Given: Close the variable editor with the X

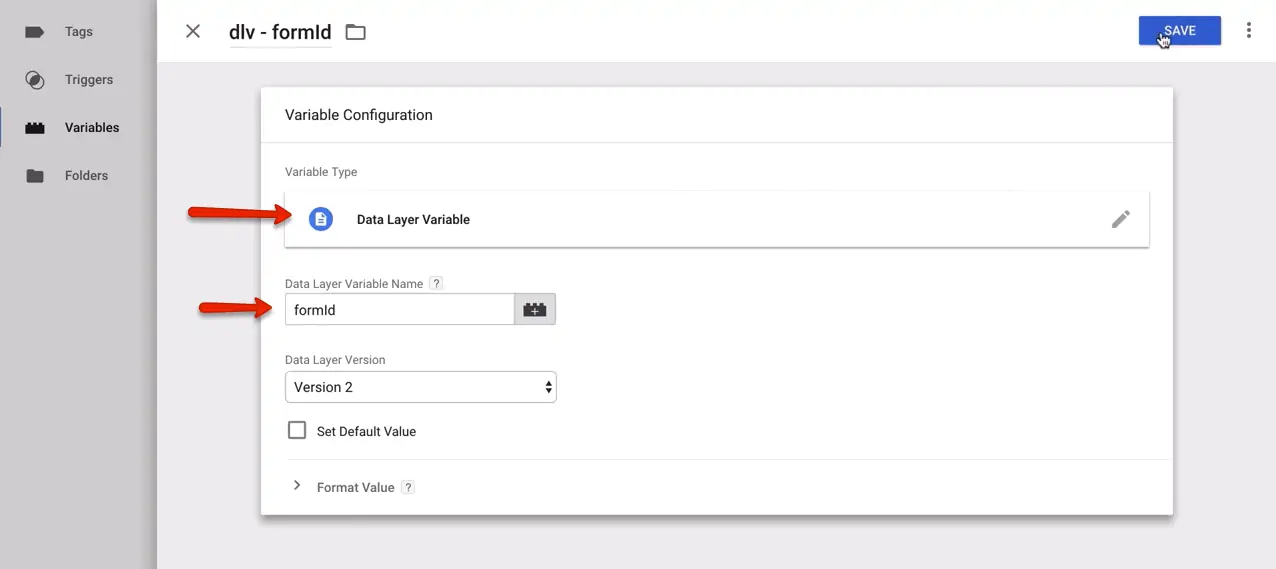Looking at the screenshot, I should coord(193,31).
